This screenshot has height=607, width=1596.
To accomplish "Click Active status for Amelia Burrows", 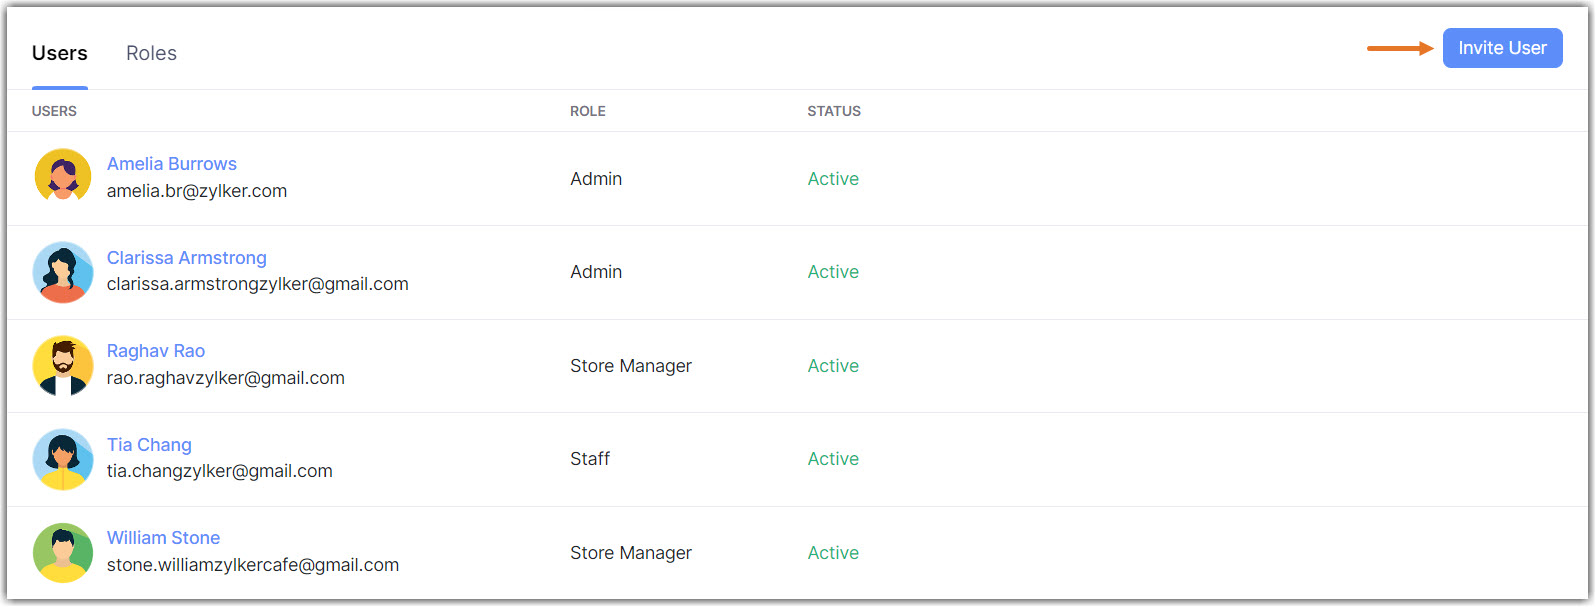I will 833,179.
